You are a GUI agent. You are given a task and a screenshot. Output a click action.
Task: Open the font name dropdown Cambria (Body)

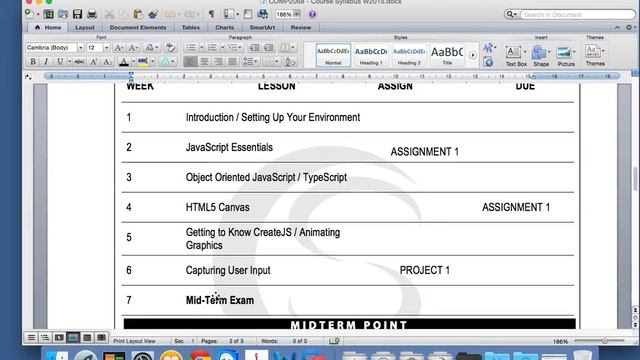click(x=80, y=48)
